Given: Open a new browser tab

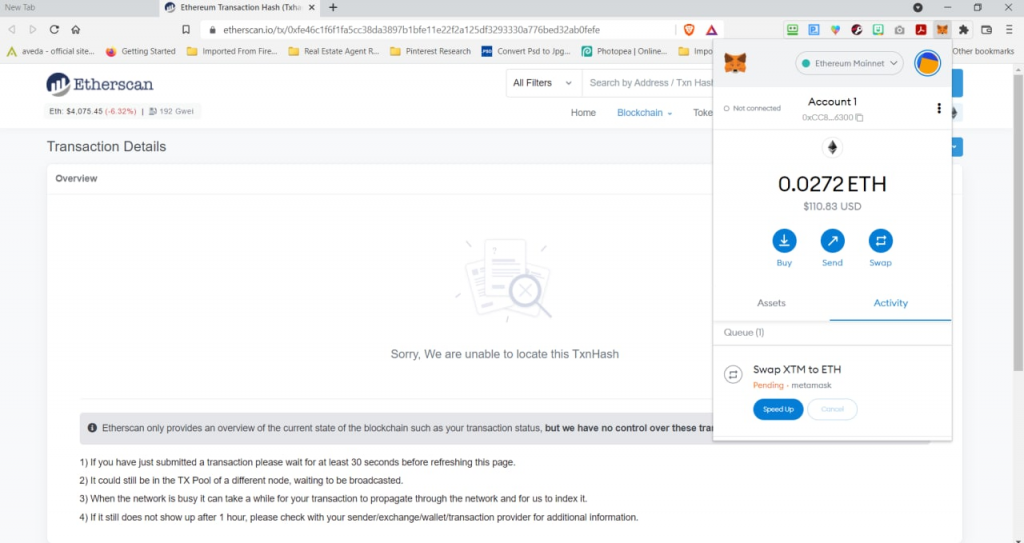Looking at the screenshot, I should (333, 8).
